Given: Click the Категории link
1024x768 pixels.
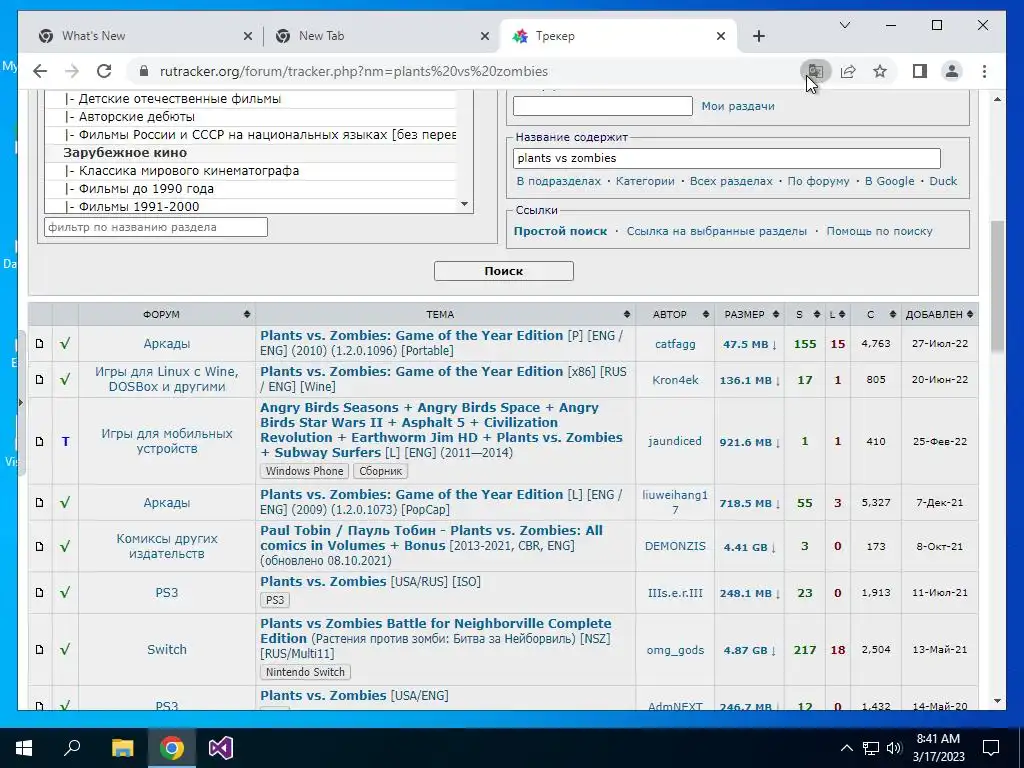Looking at the screenshot, I should pyautogui.click(x=645, y=181).
